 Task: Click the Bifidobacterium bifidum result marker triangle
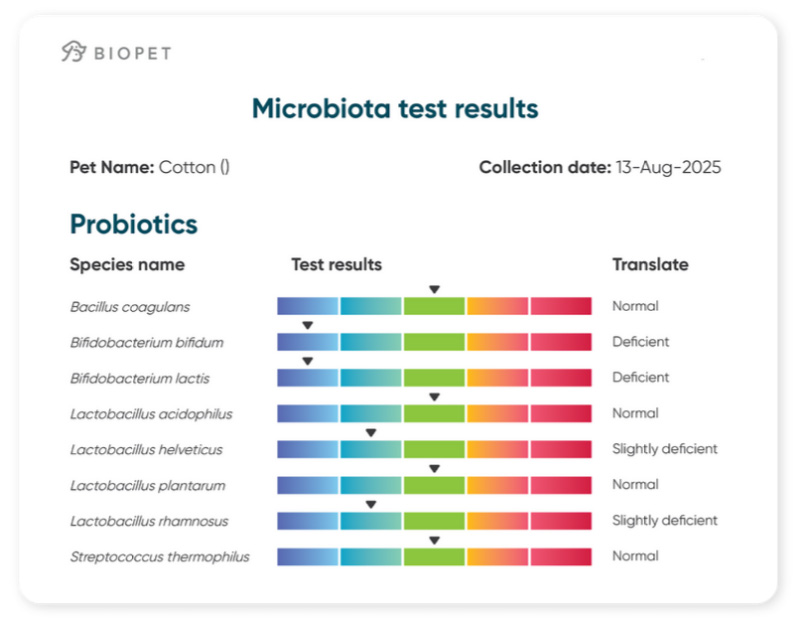tap(308, 325)
